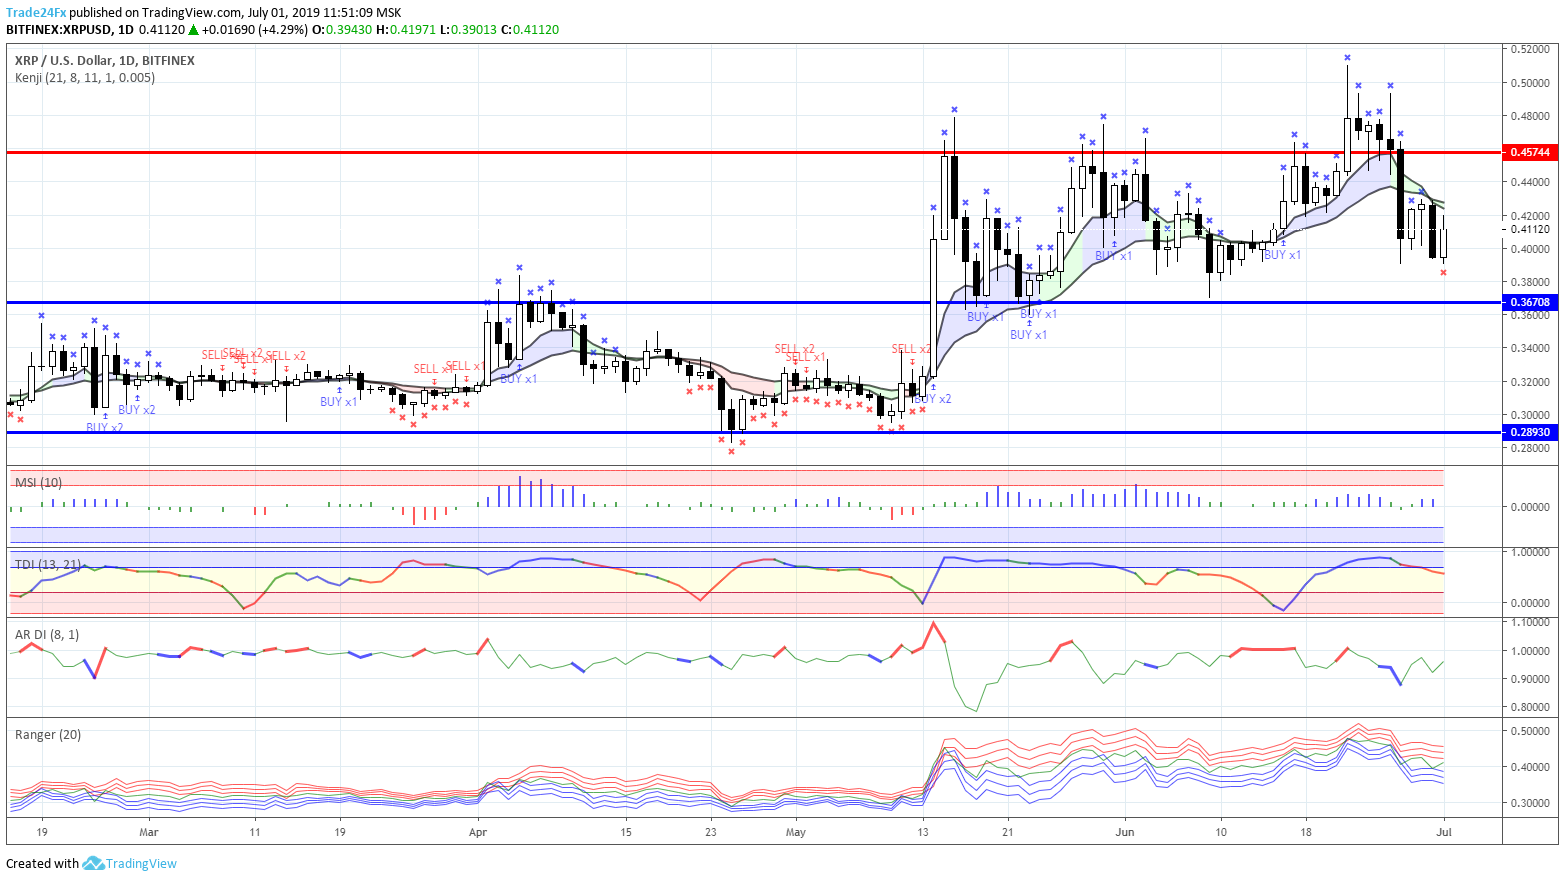Screen dimensions: 1565x881
Task: Click the 0.30000 value on Ranger axis
Action: pyautogui.click(x=1530, y=803)
